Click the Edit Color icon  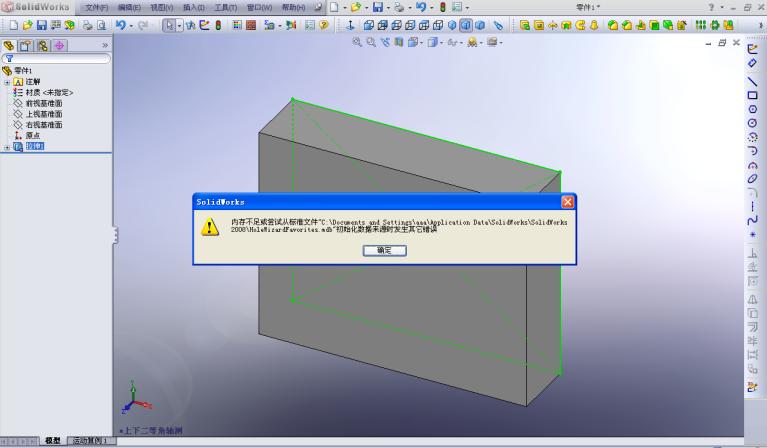pyautogui.click(x=237, y=25)
